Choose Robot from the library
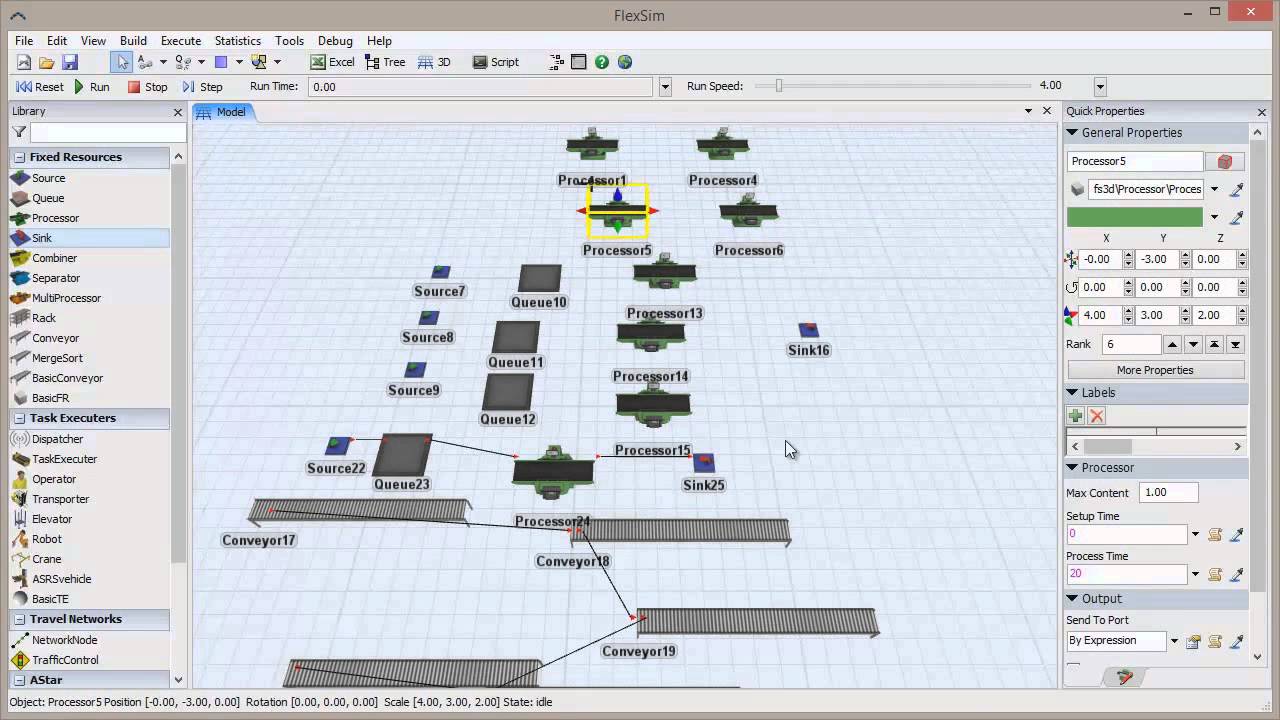 click(47, 539)
